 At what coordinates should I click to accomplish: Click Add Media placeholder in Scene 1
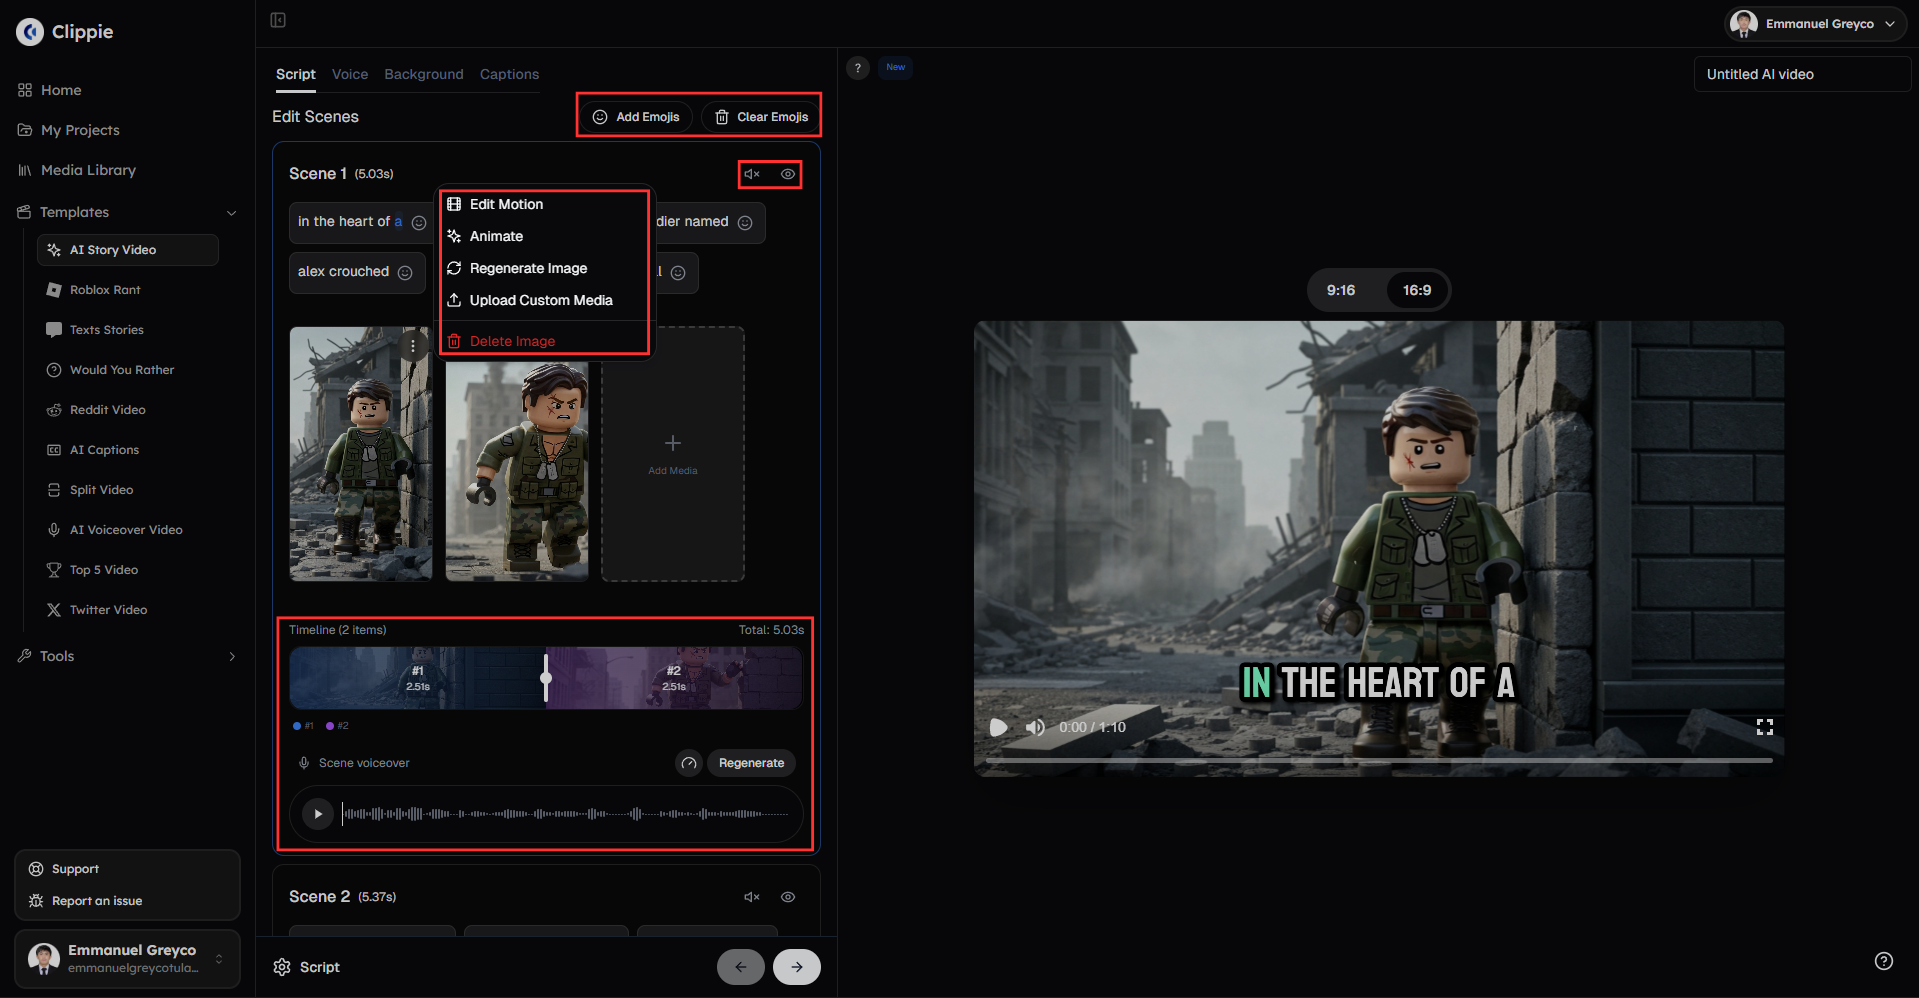coord(673,454)
